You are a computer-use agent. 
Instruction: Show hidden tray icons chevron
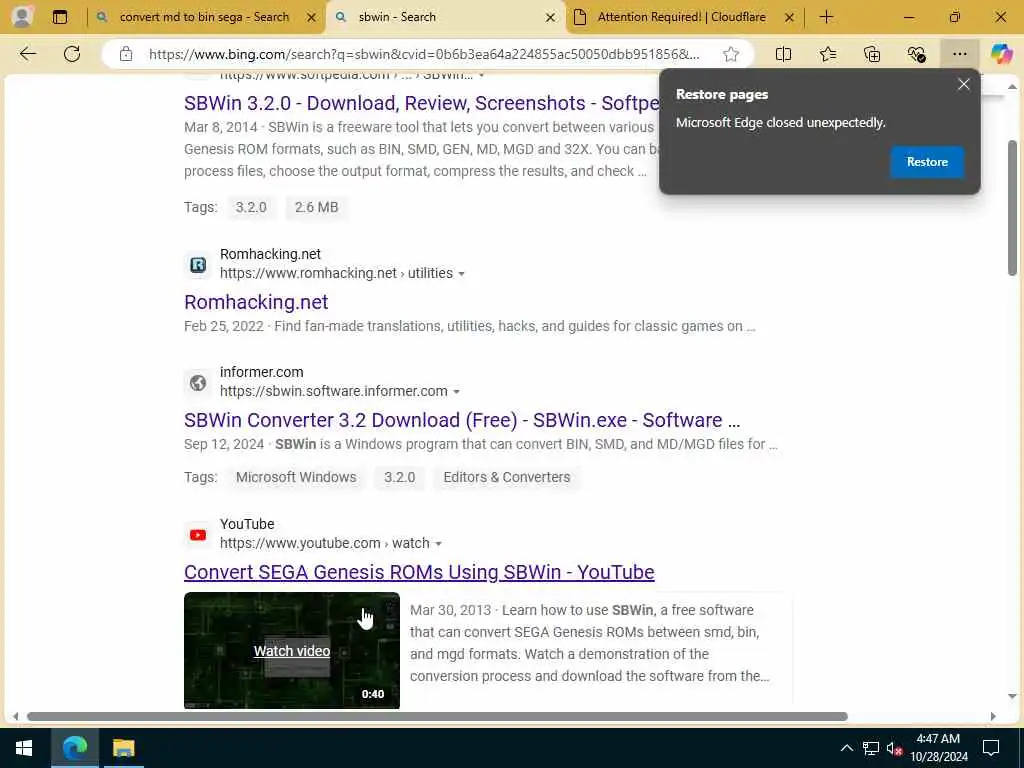(846, 748)
